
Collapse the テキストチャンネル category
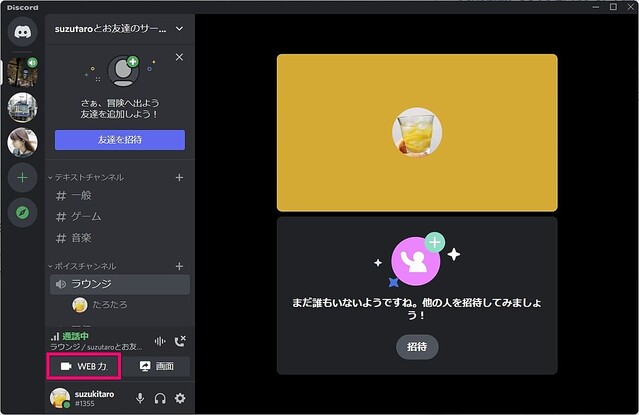[x=88, y=177]
